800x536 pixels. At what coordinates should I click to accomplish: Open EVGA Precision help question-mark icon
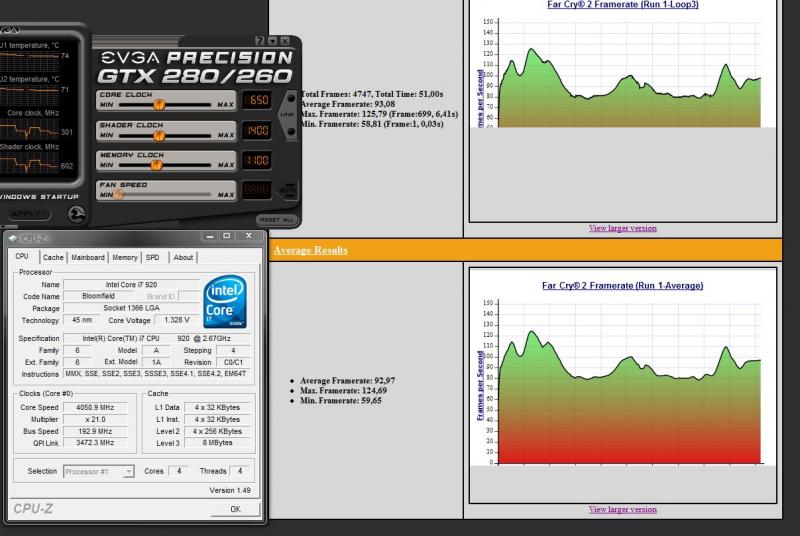click(260, 41)
